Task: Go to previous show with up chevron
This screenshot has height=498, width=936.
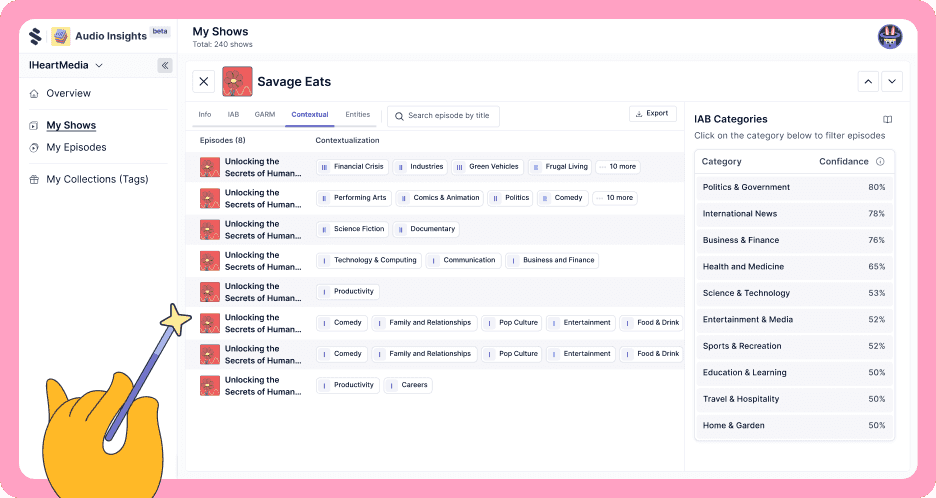Action: (x=868, y=82)
